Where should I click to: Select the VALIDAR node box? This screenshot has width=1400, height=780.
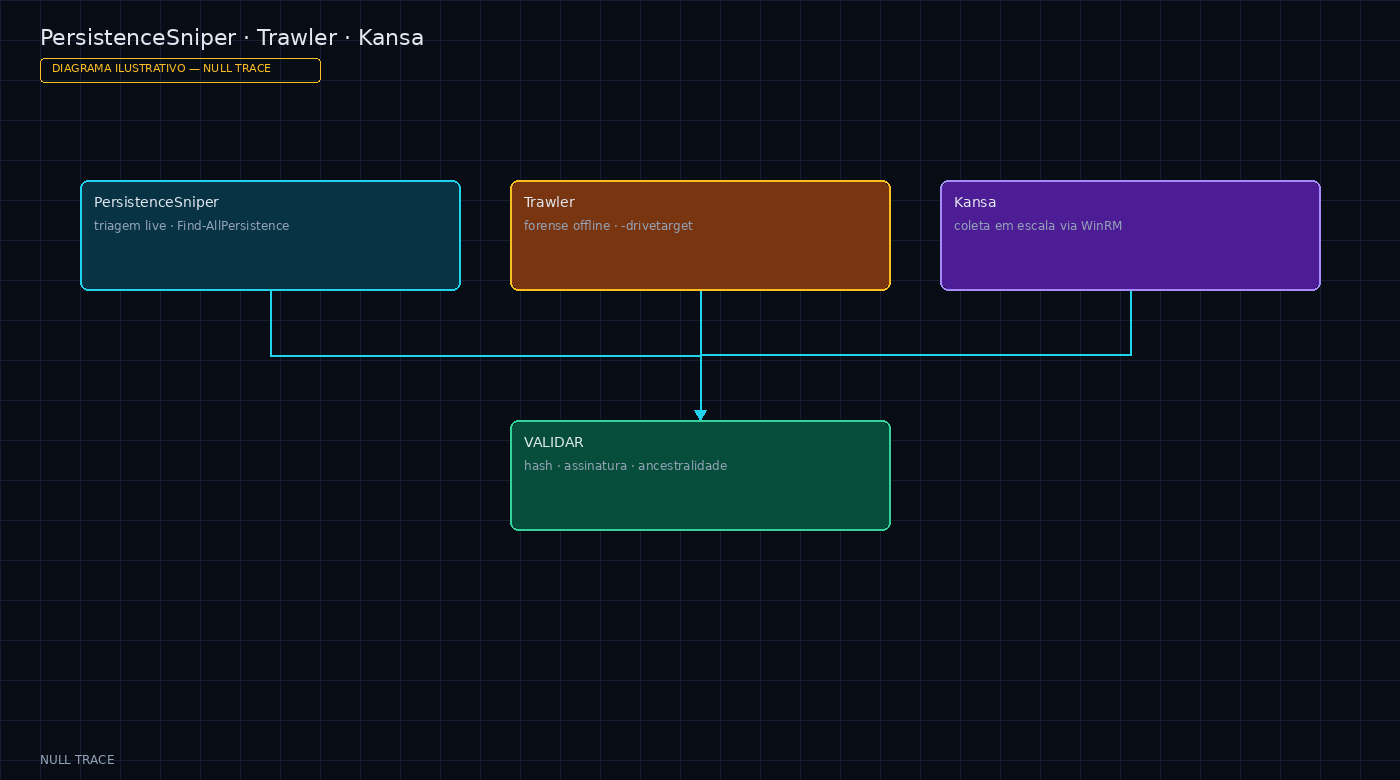point(700,476)
